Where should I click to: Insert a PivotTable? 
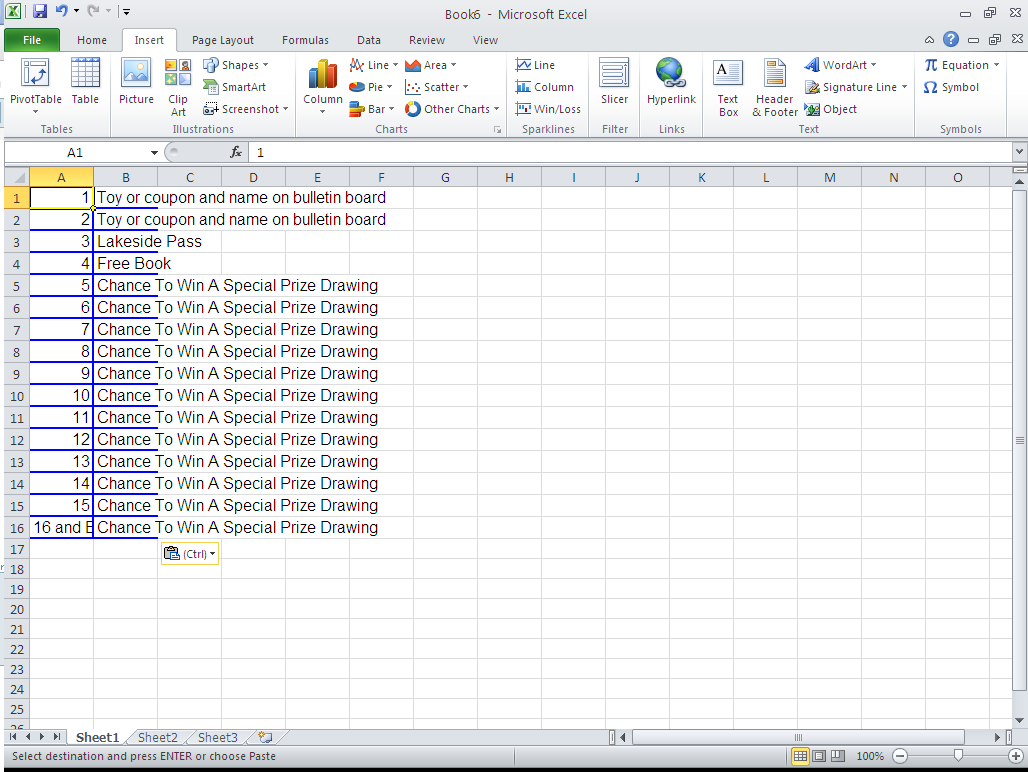point(35,86)
